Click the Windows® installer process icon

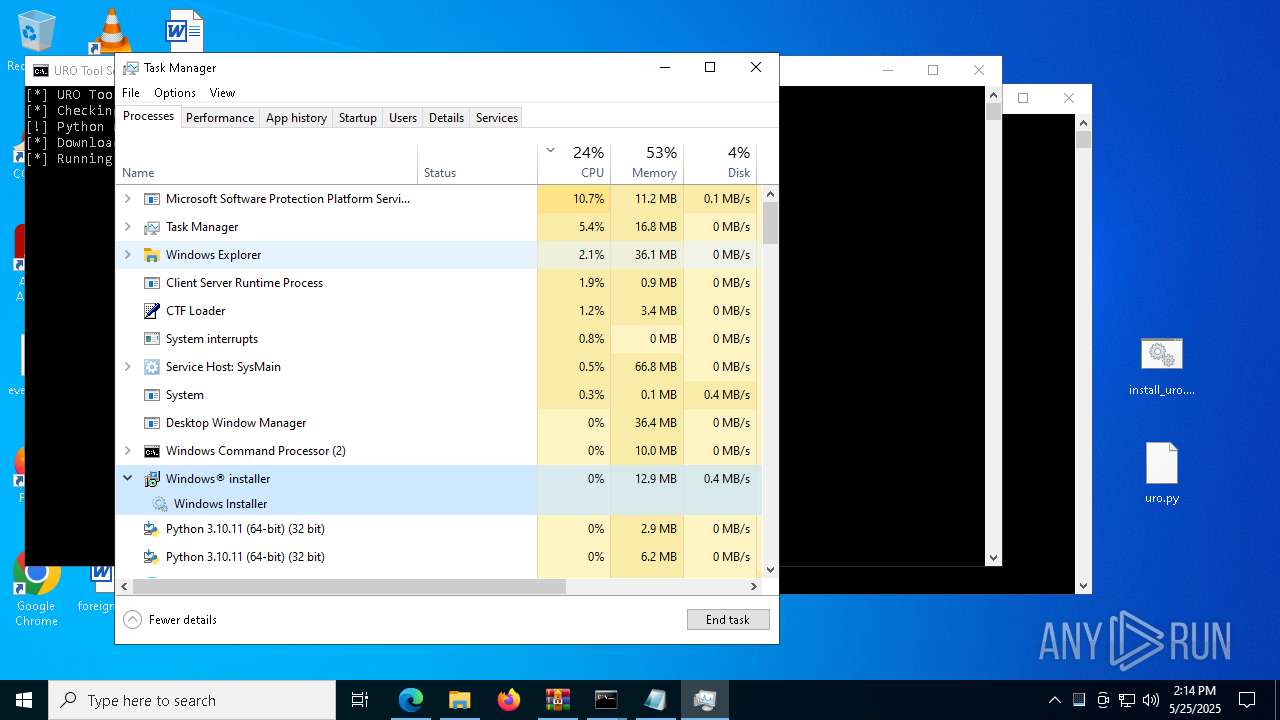click(152, 479)
